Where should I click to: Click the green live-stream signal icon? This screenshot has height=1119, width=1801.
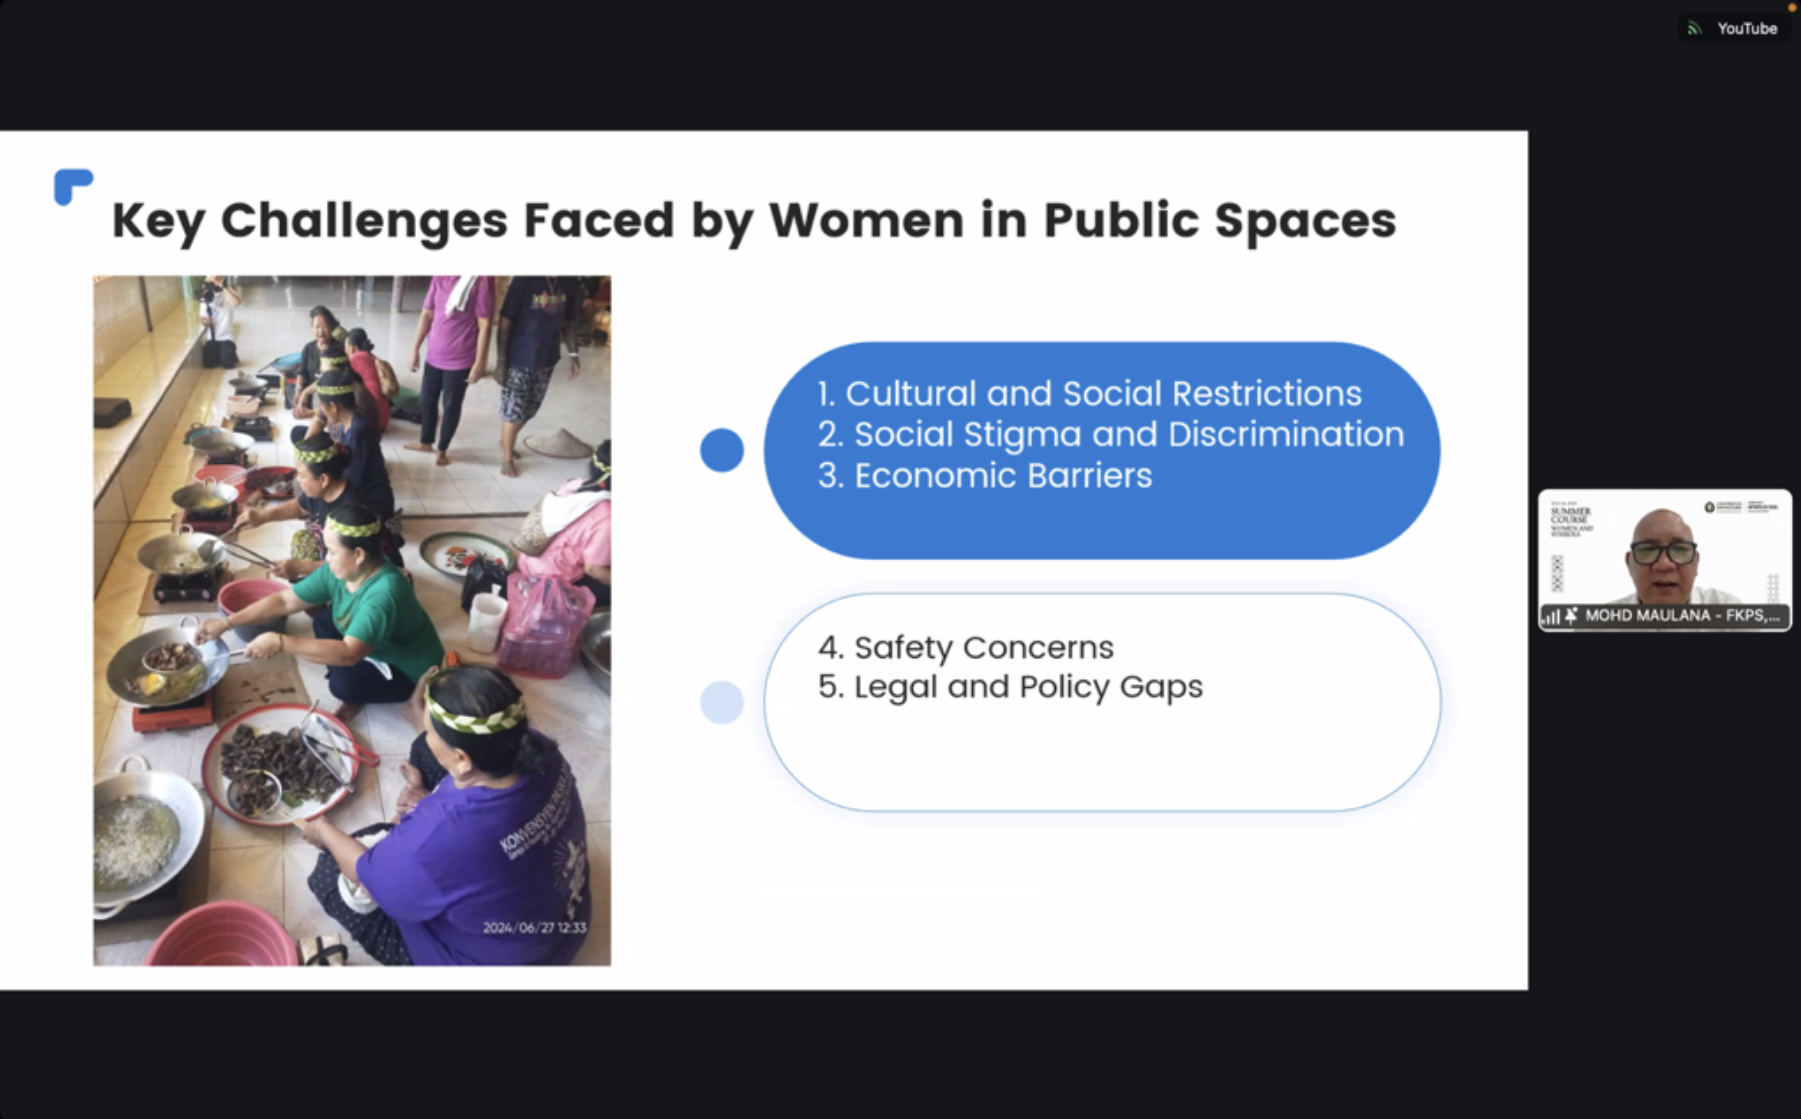[1694, 28]
